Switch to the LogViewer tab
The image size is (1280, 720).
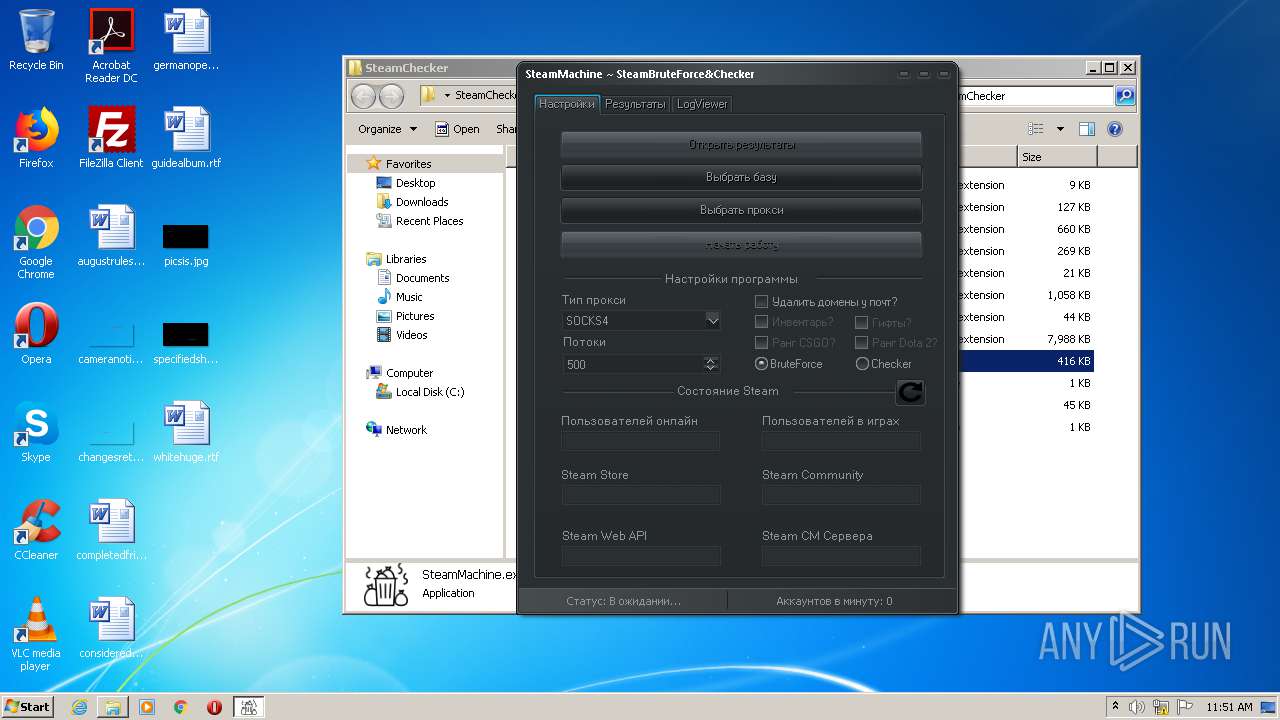pyautogui.click(x=702, y=104)
